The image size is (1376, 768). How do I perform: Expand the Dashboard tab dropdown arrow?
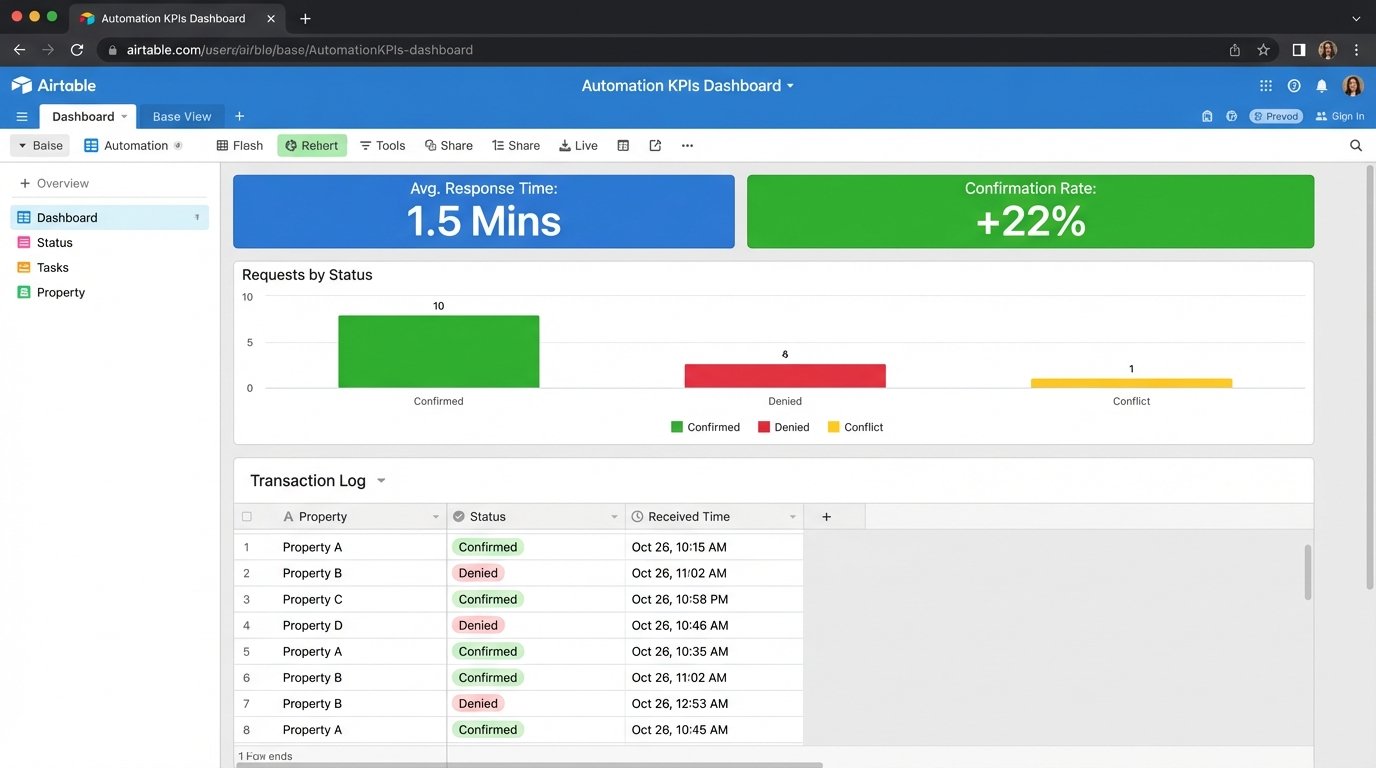pyautogui.click(x=124, y=116)
